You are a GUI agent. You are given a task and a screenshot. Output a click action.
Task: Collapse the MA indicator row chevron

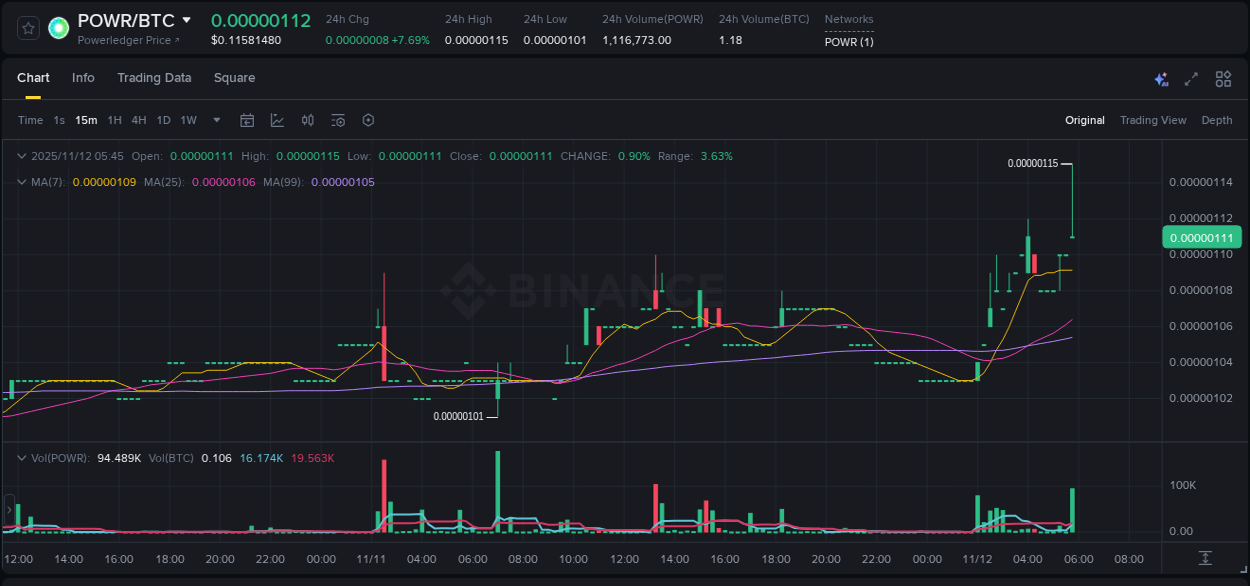click(x=20, y=182)
